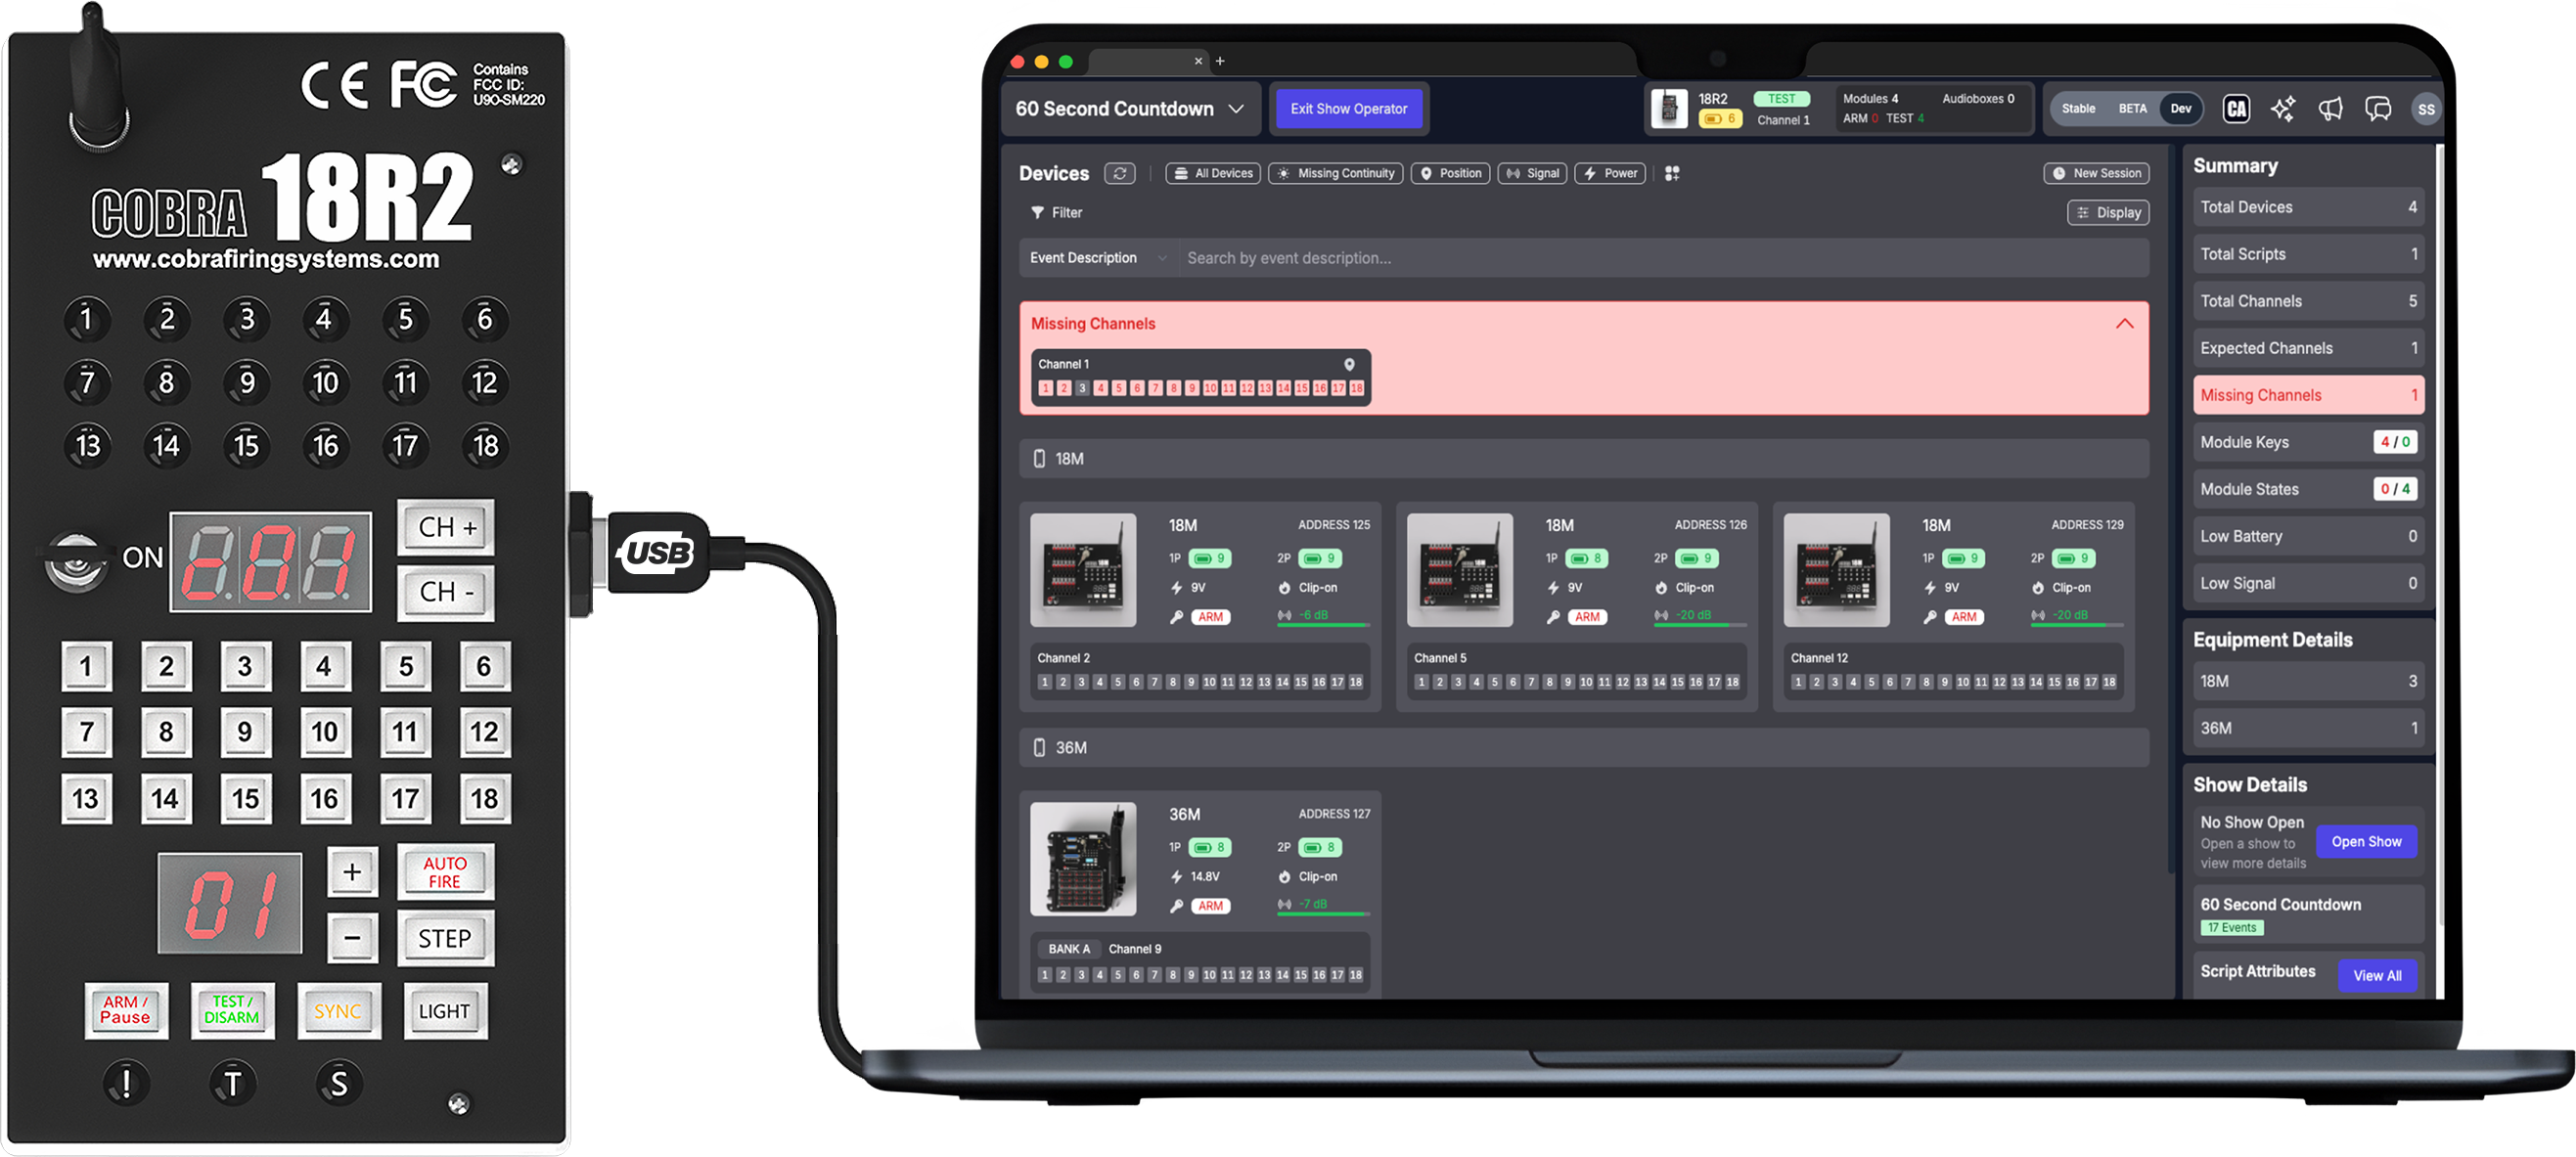Screen dimensions: 2576x1157
Task: Click the refresh devices icon beside Devices
Action: [1119, 173]
